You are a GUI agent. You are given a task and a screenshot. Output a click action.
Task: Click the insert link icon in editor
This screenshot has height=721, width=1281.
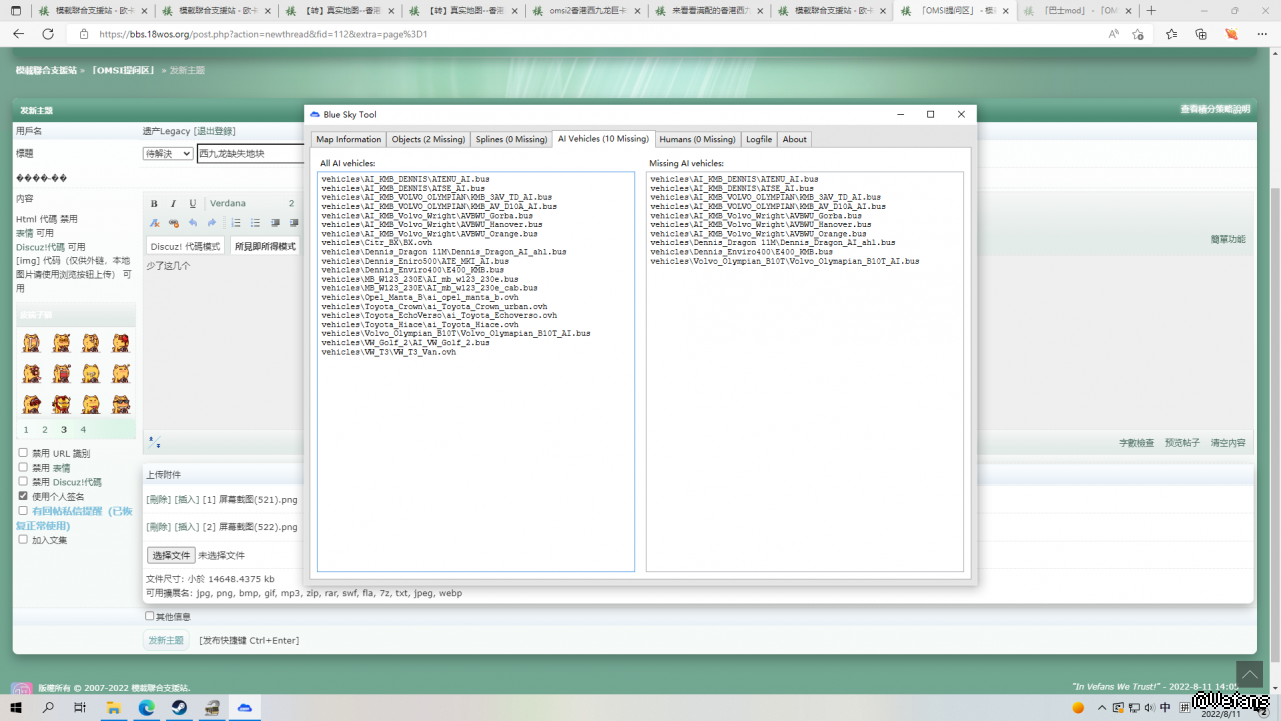pos(173,223)
